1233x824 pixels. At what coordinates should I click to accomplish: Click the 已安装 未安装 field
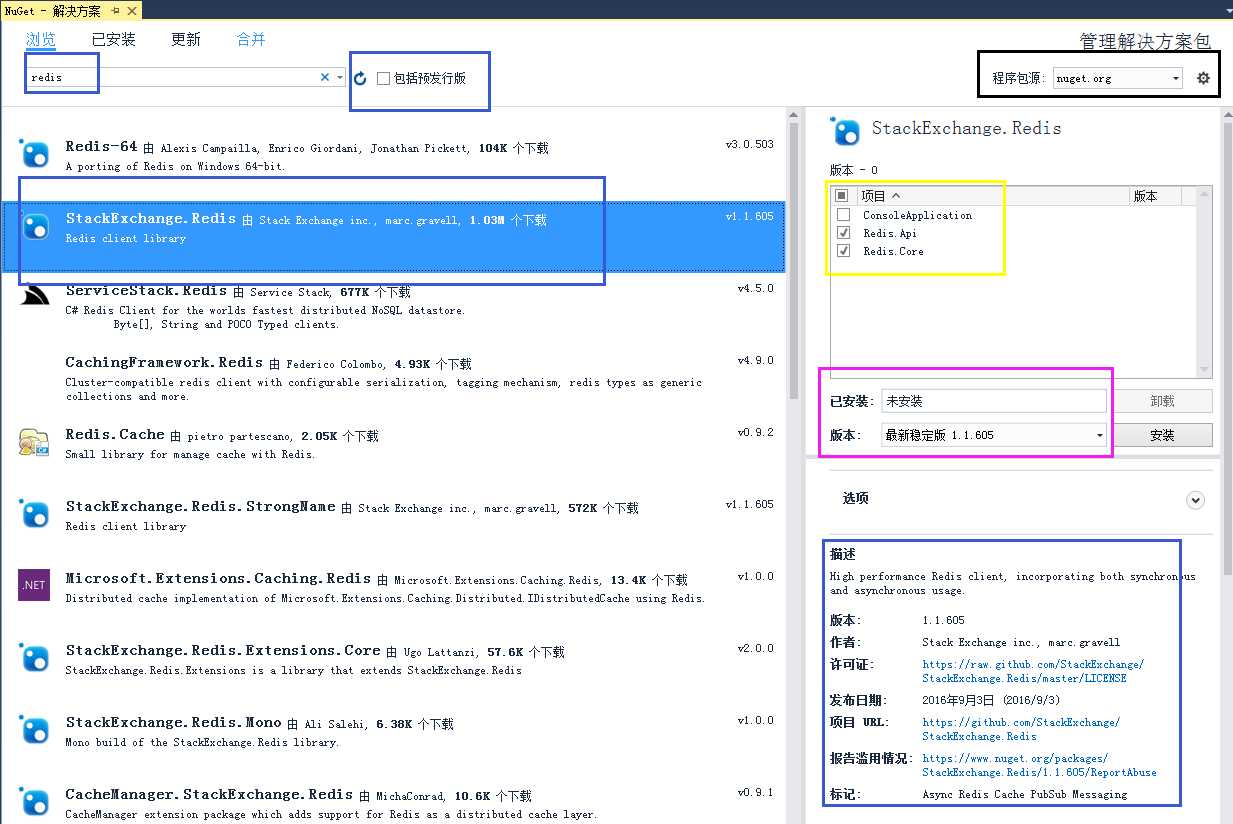point(994,401)
